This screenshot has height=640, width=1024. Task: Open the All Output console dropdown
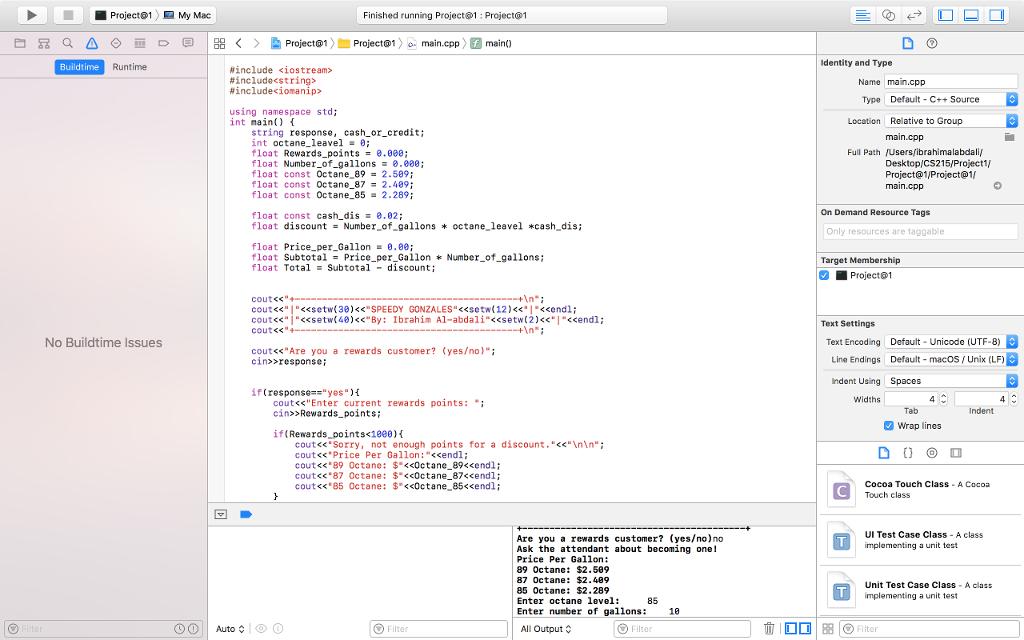546,628
